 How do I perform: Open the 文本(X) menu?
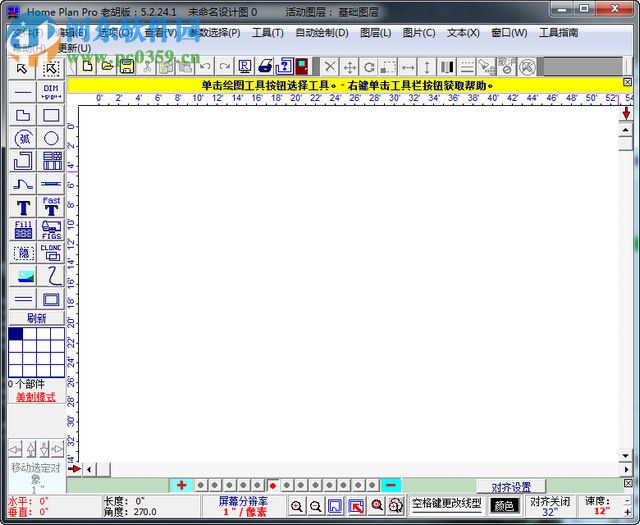(463, 33)
